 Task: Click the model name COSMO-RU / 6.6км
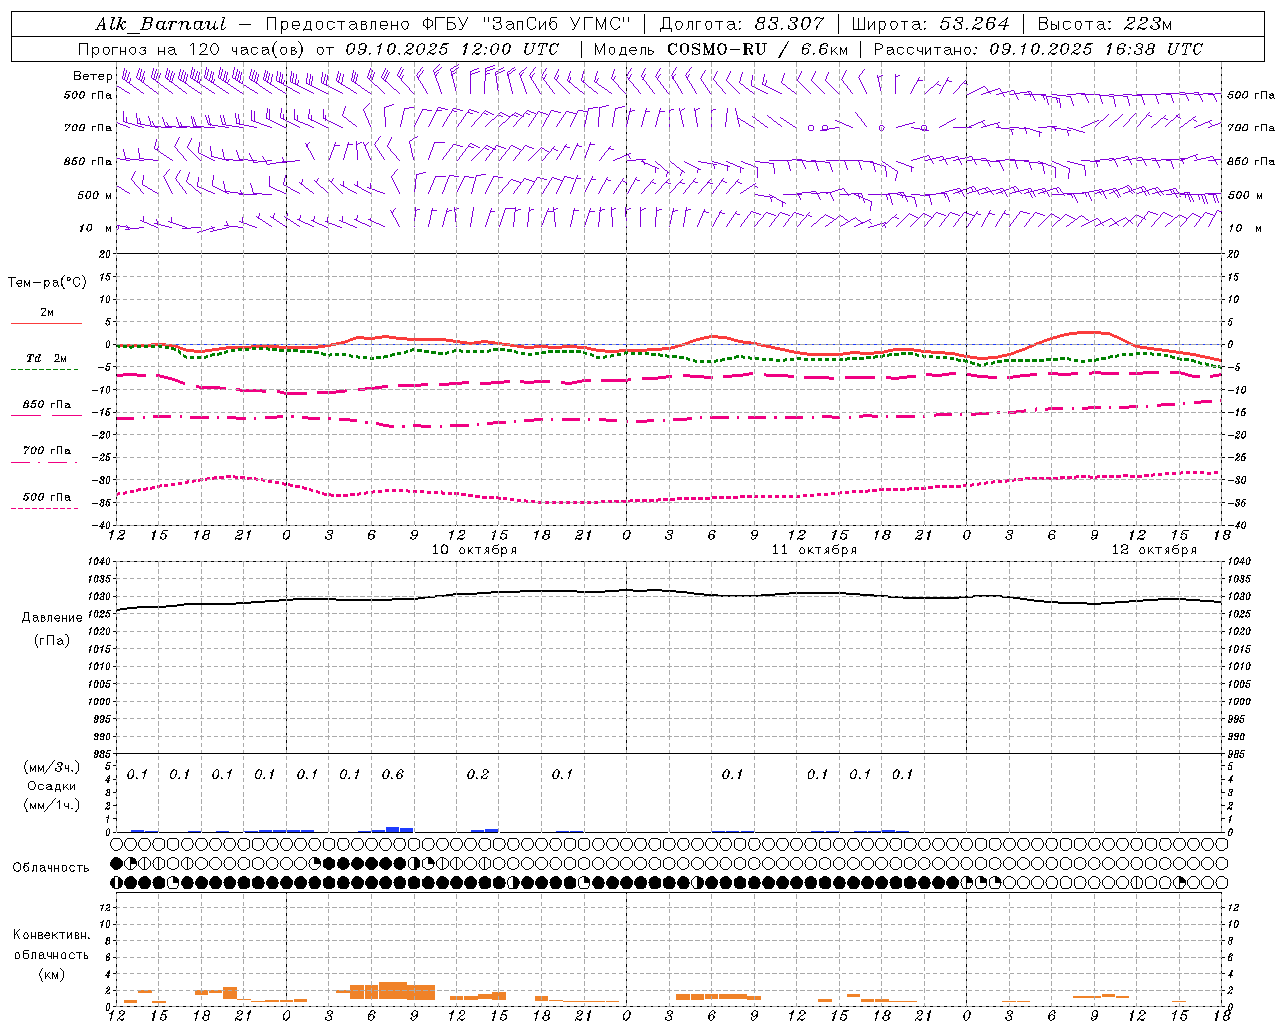click(757, 49)
